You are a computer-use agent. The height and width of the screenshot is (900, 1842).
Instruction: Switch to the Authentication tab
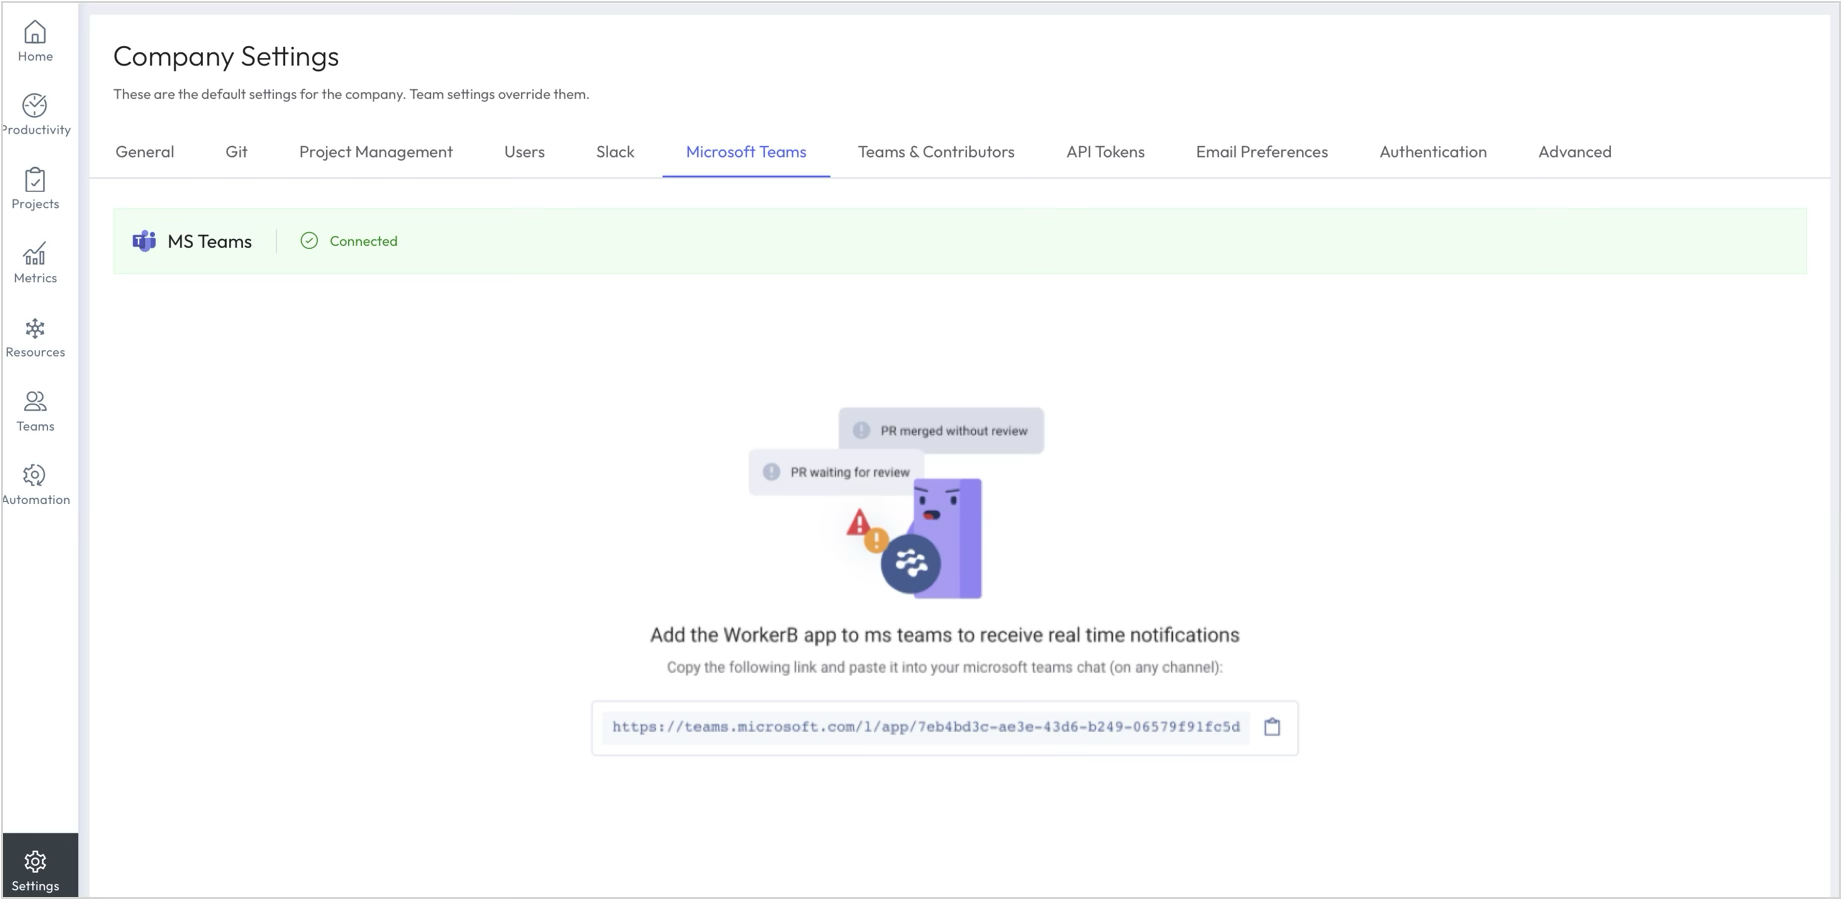[x=1433, y=152]
